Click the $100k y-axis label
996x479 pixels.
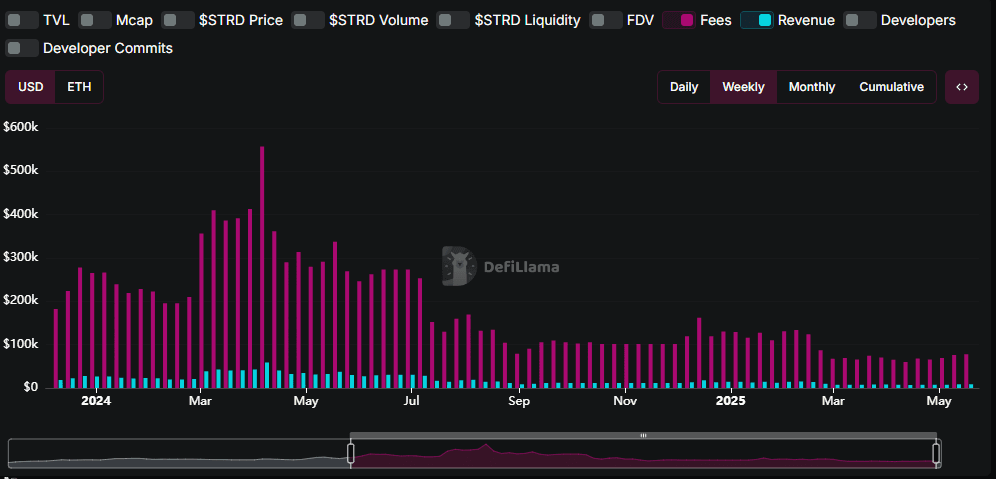21,344
